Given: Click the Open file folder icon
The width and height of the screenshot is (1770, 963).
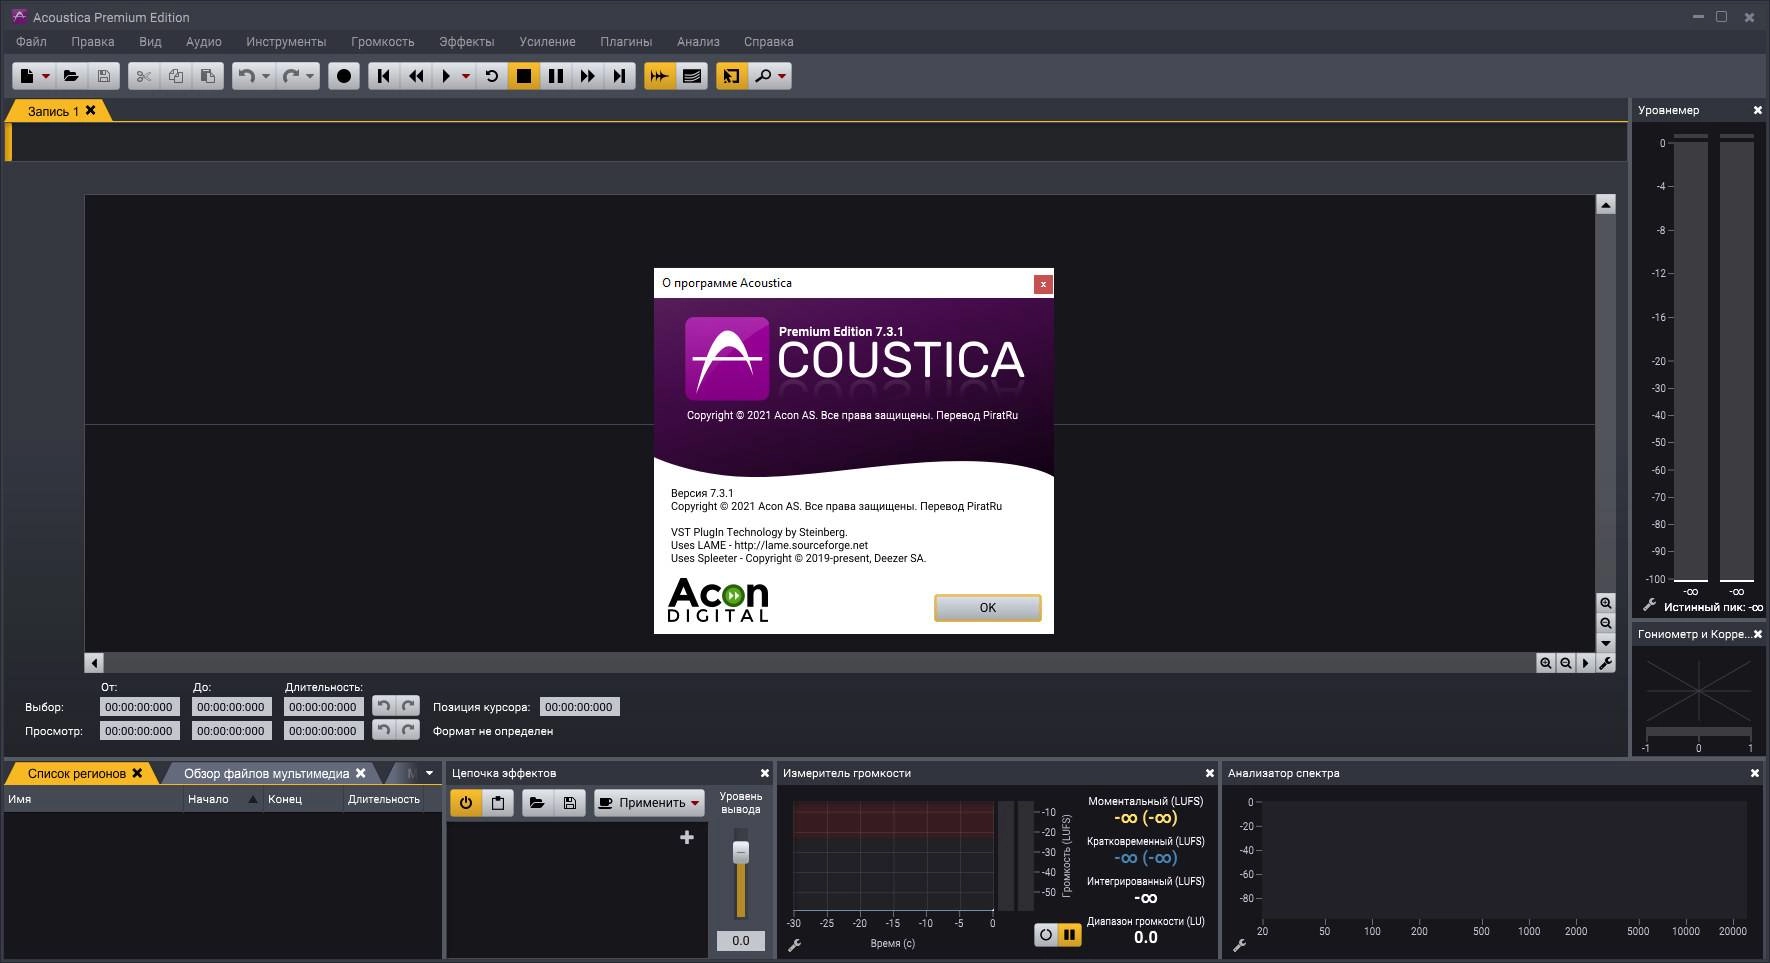Looking at the screenshot, I should pos(71,76).
